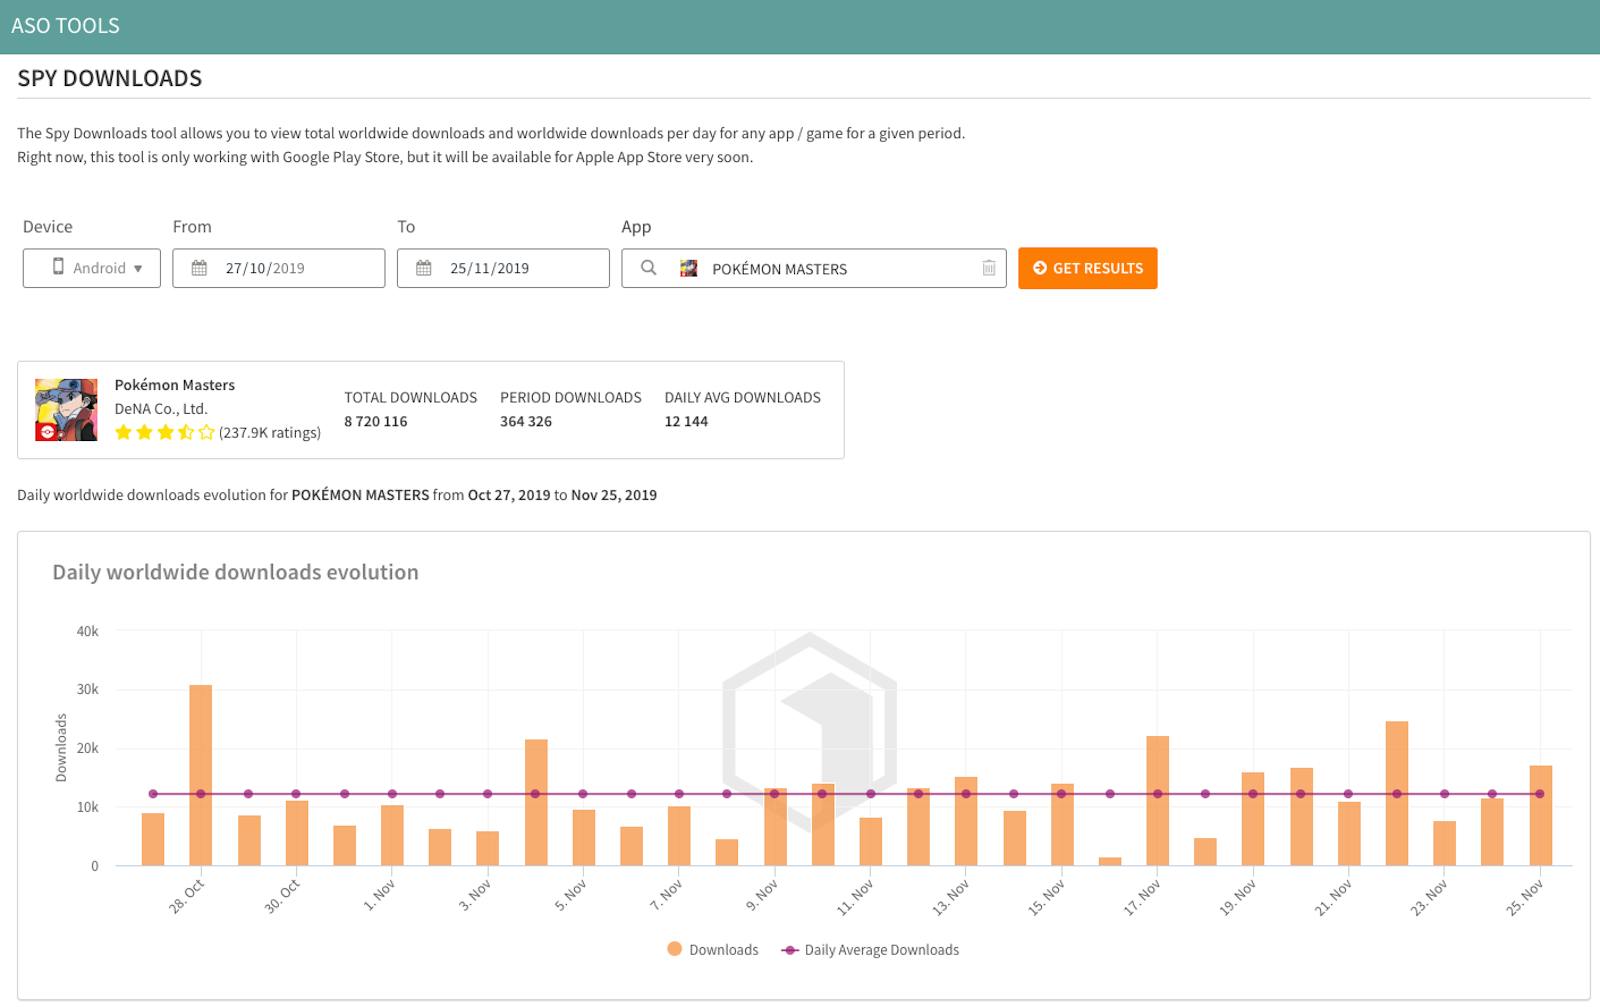This screenshot has height=1007, width=1600.
Task: Click the 13. Nov downloads bar
Action: 966,821
